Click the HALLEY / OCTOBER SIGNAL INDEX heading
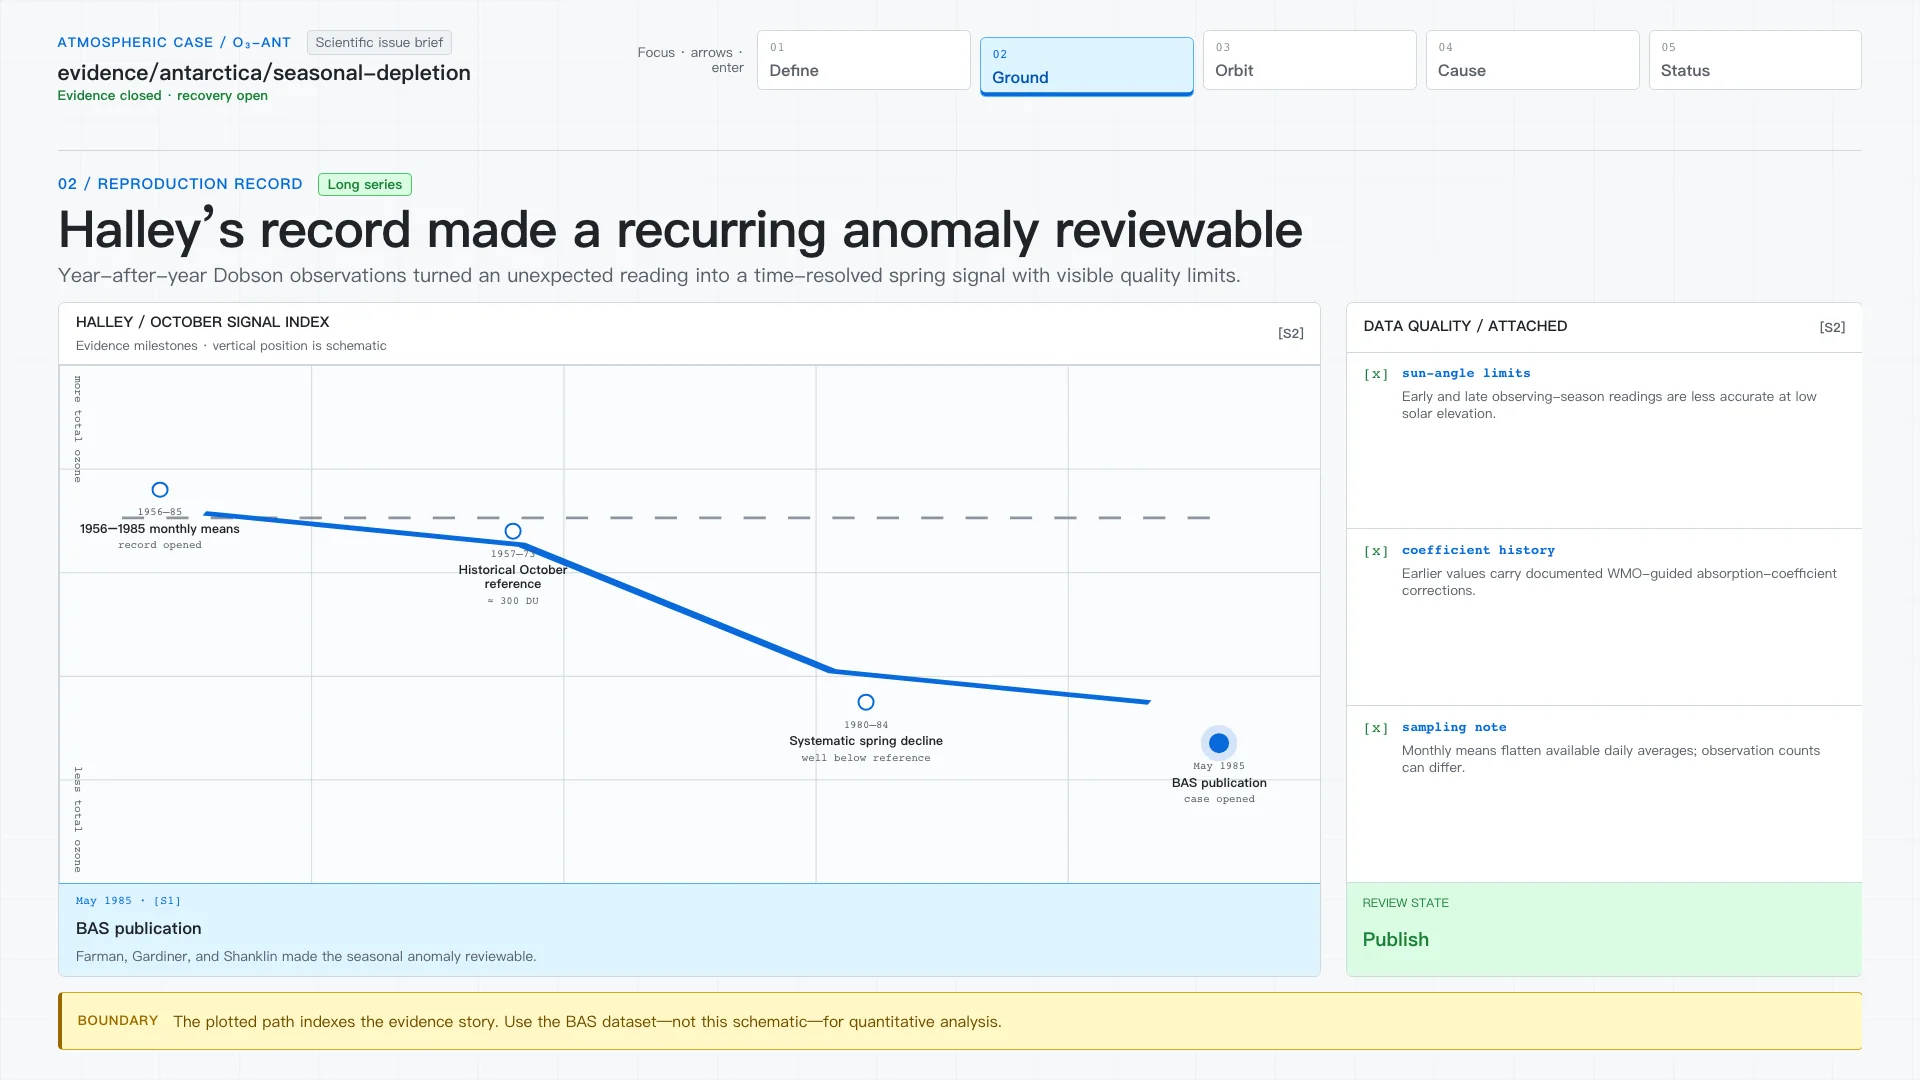 tap(203, 322)
